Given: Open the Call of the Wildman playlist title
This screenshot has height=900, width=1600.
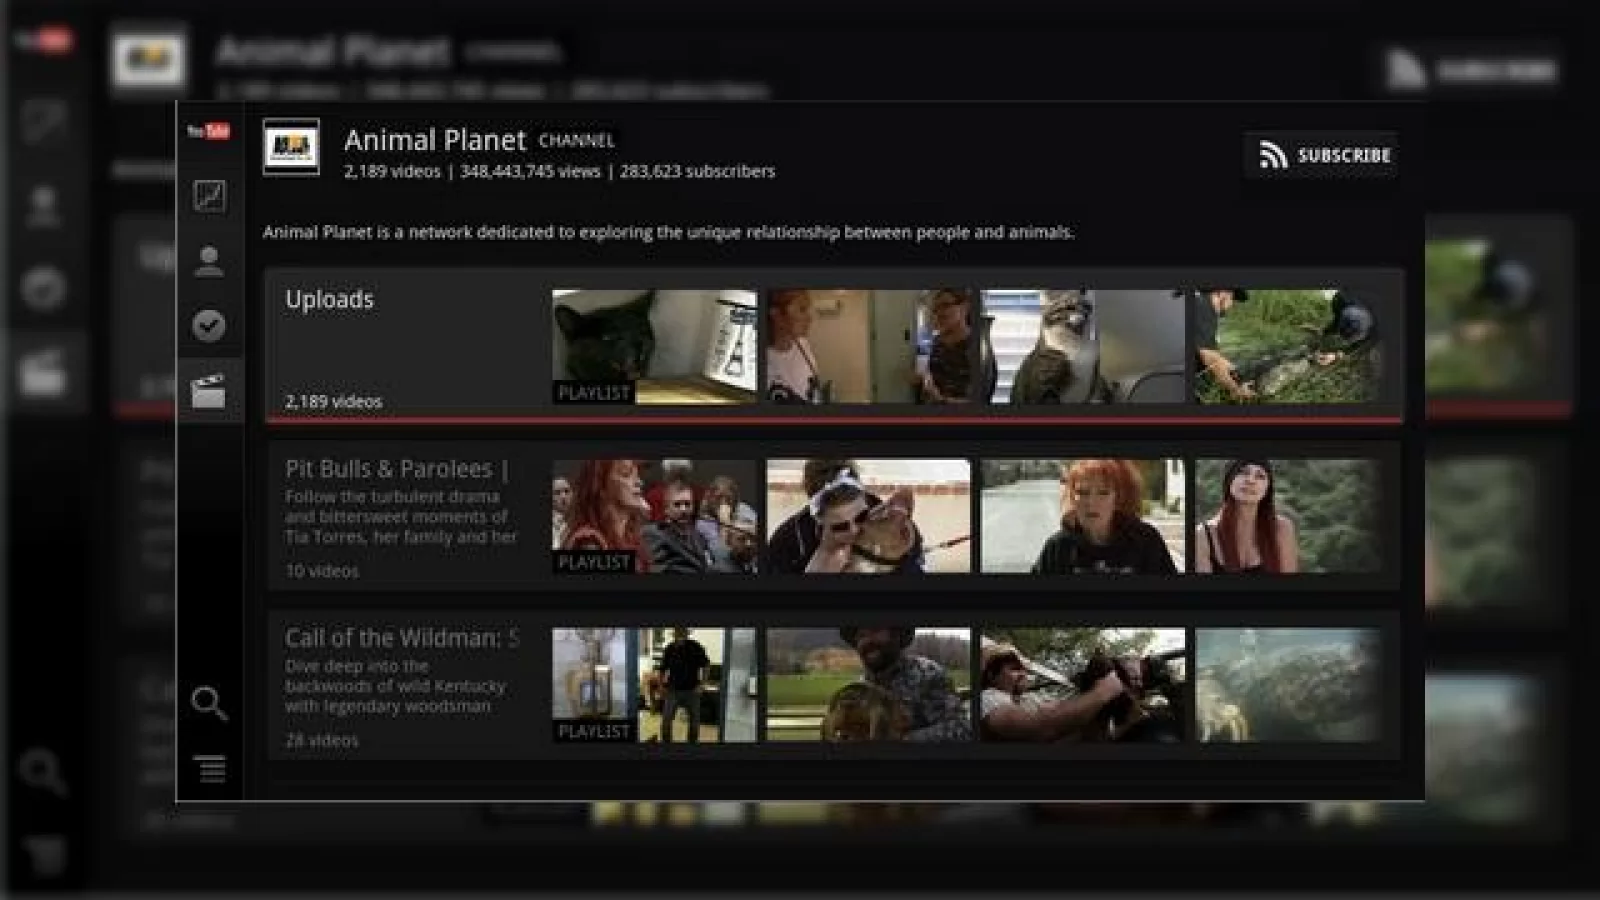Looking at the screenshot, I should [x=402, y=637].
